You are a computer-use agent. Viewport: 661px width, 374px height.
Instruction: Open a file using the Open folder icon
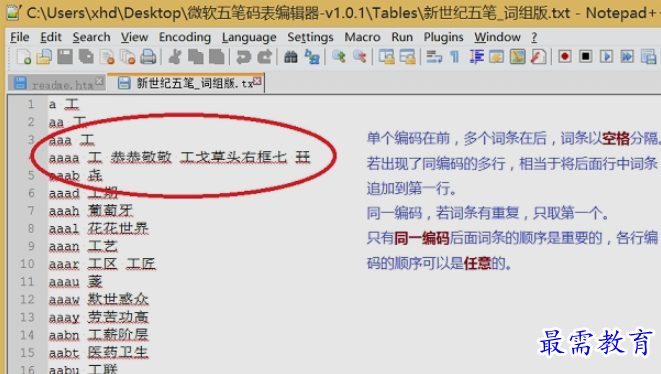44,57
